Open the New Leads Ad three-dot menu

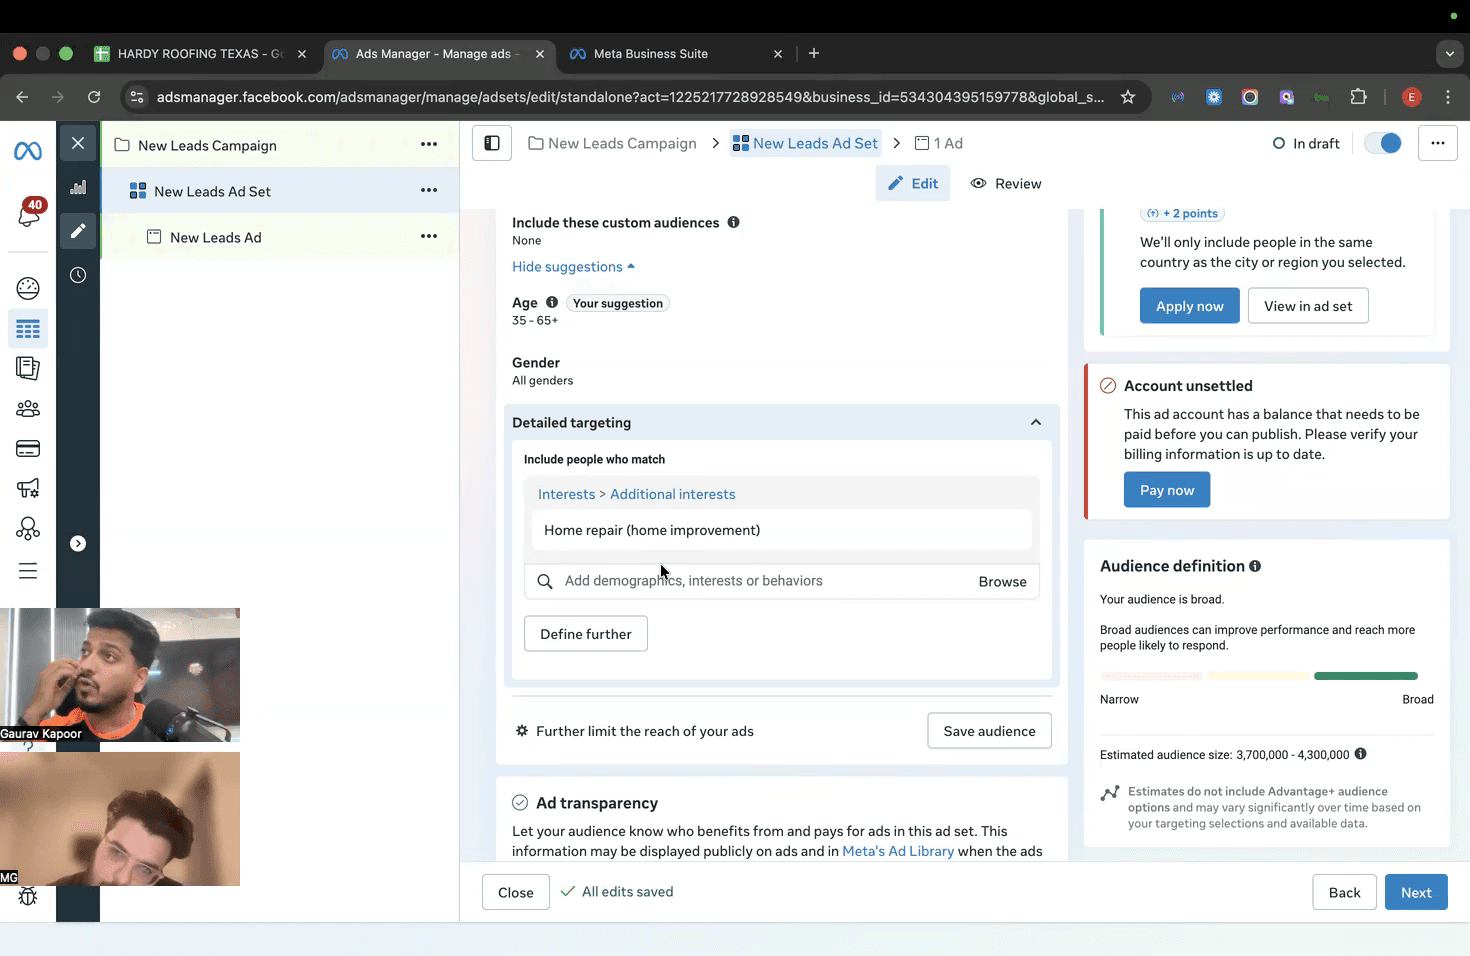click(429, 236)
